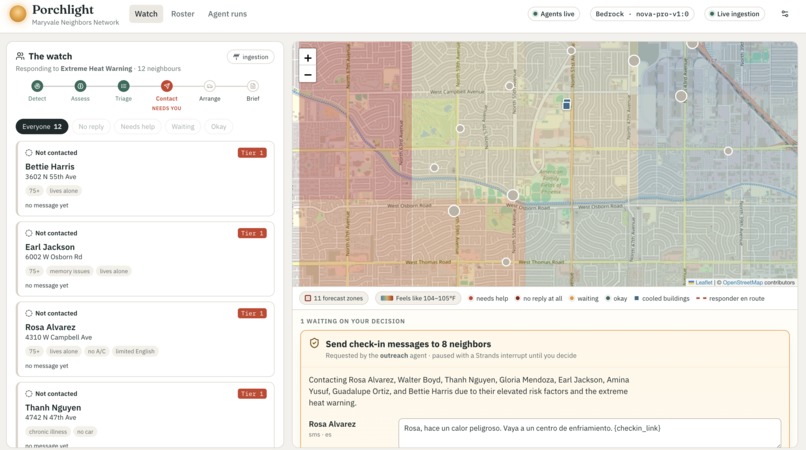Screen dimensions: 806x450
Task: Open the Agent runs tab
Action: pyautogui.click(x=227, y=14)
